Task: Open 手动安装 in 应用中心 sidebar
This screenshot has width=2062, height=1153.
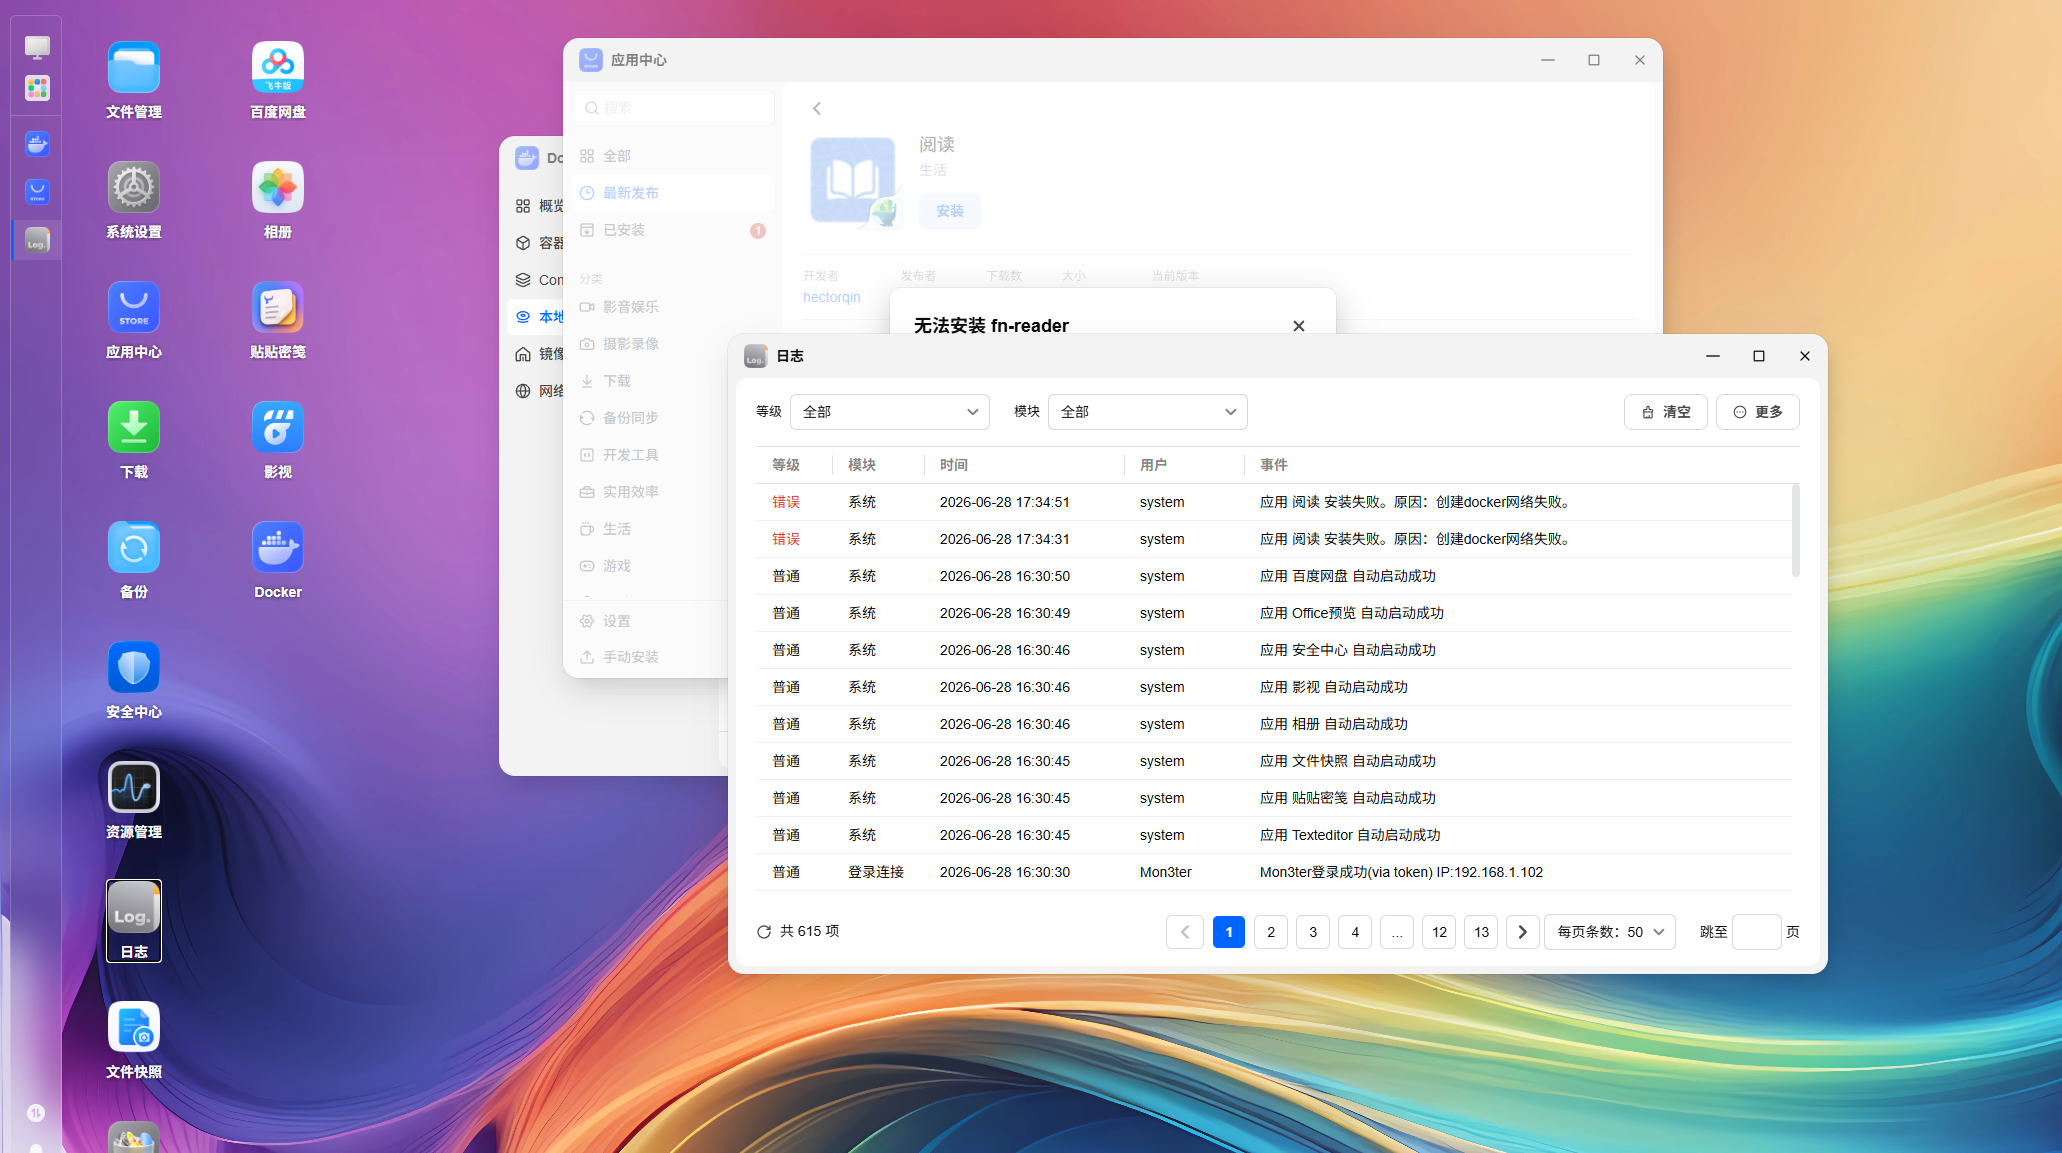Action: click(650, 657)
